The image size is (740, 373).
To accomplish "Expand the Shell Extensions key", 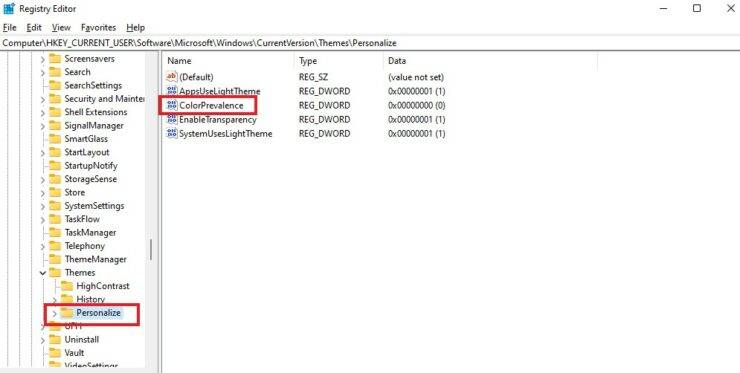I will pyautogui.click(x=43, y=113).
